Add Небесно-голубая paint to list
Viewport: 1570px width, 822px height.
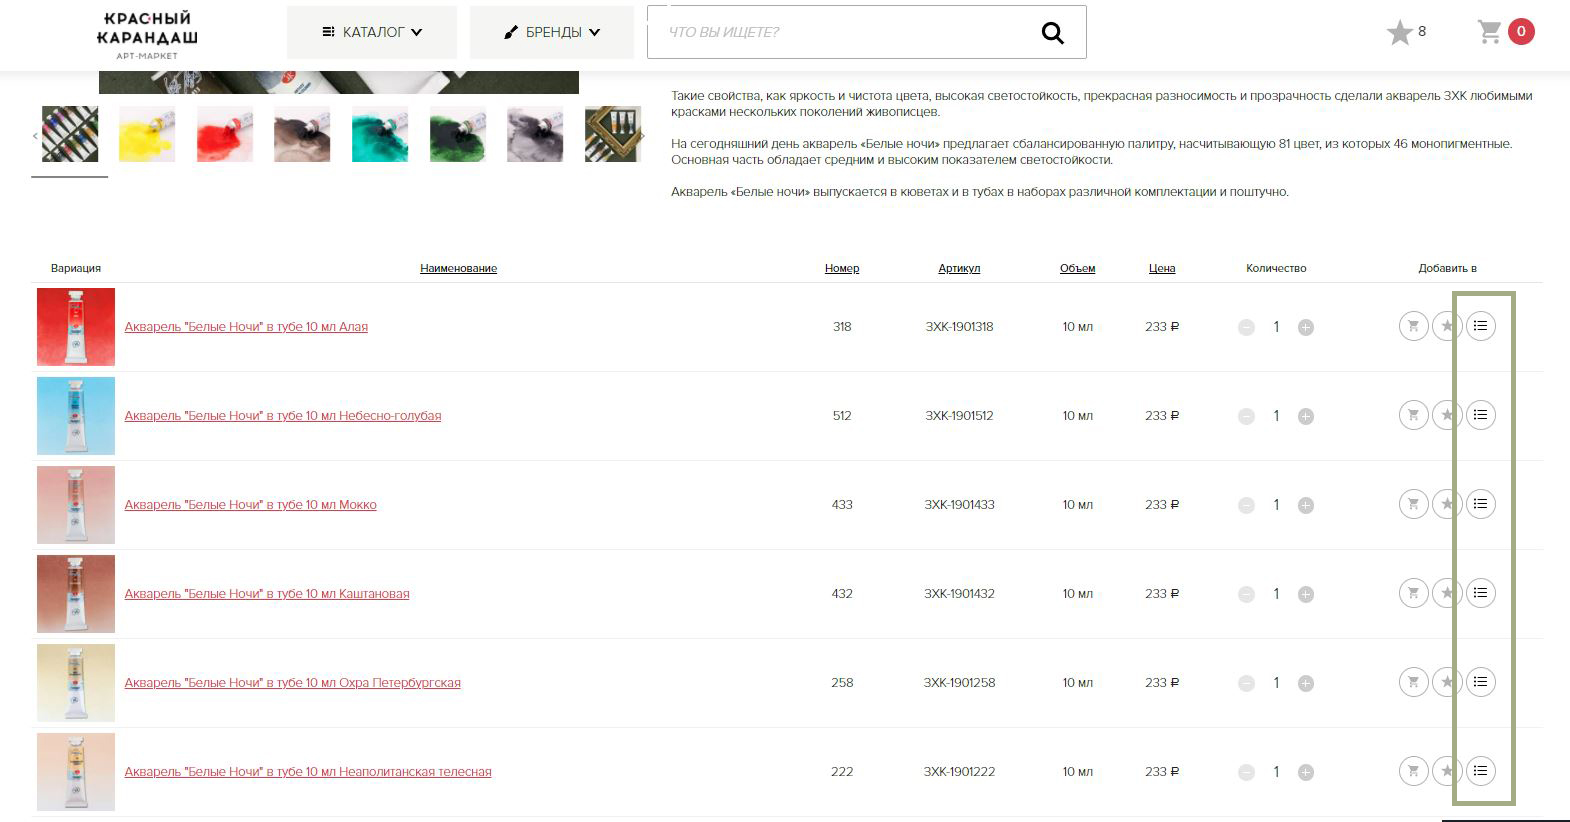point(1481,415)
